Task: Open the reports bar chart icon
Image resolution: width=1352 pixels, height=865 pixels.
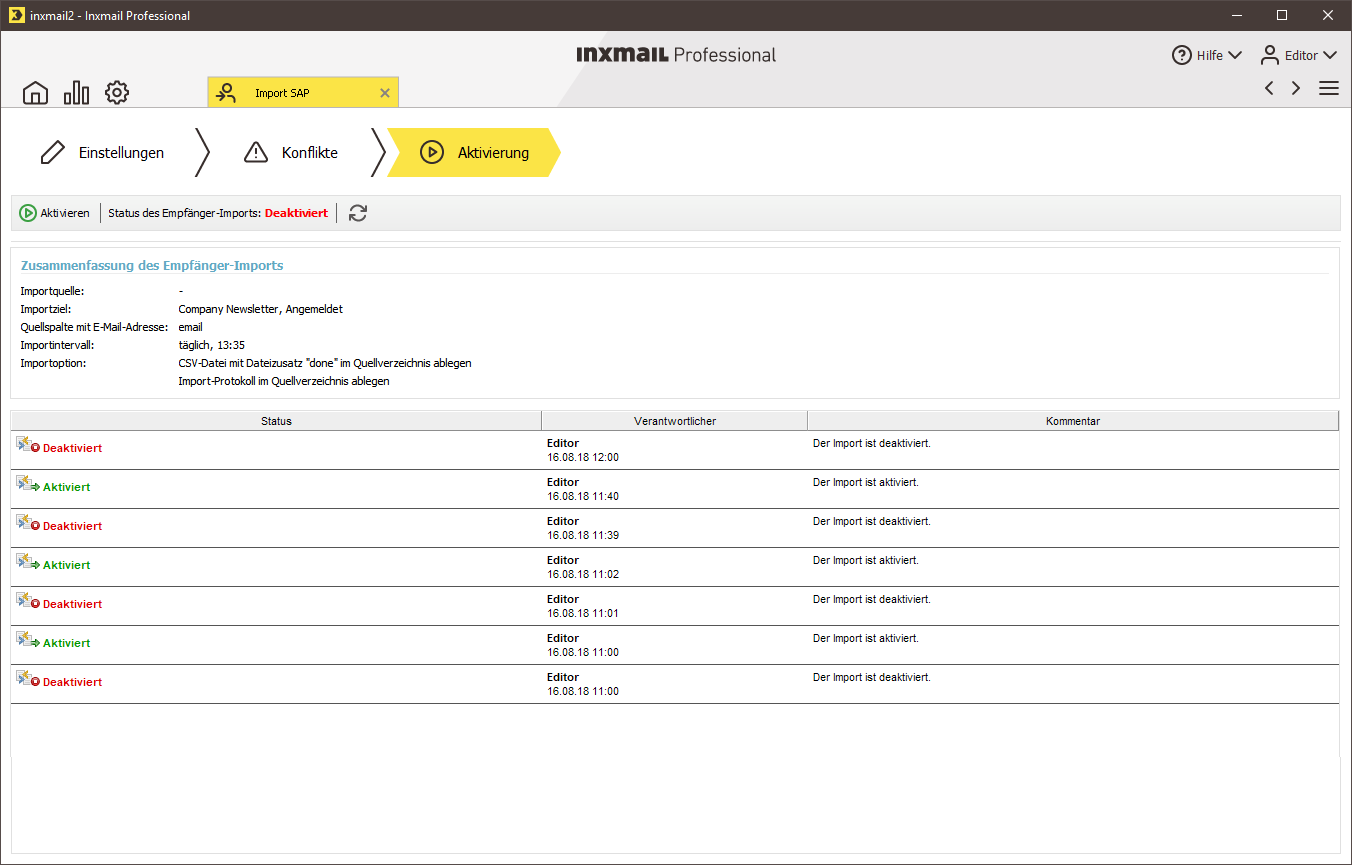Action: (76, 93)
